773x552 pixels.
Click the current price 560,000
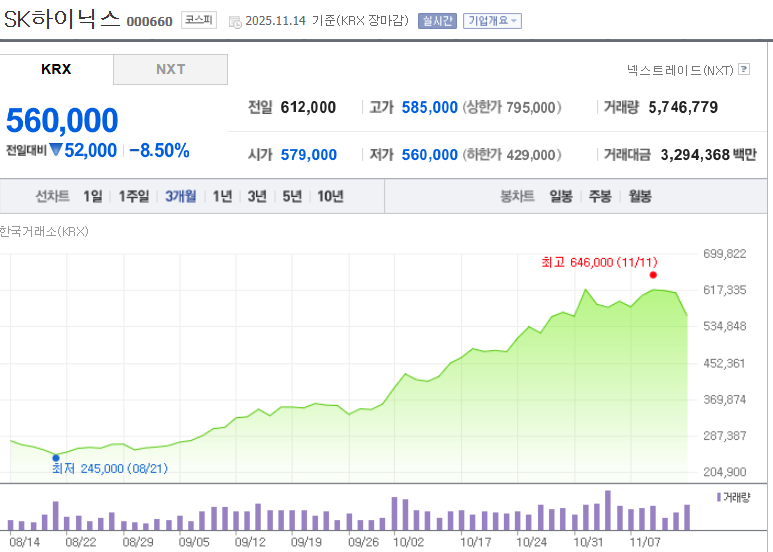[62, 120]
